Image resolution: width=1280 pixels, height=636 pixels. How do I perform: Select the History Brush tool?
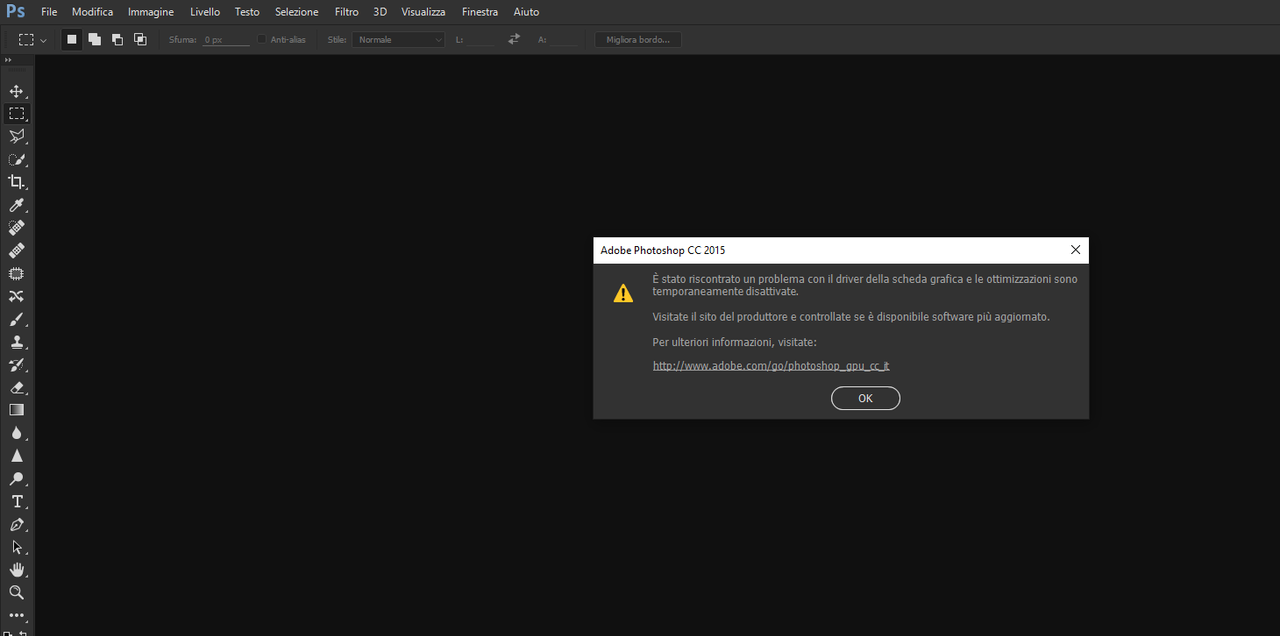click(16, 365)
